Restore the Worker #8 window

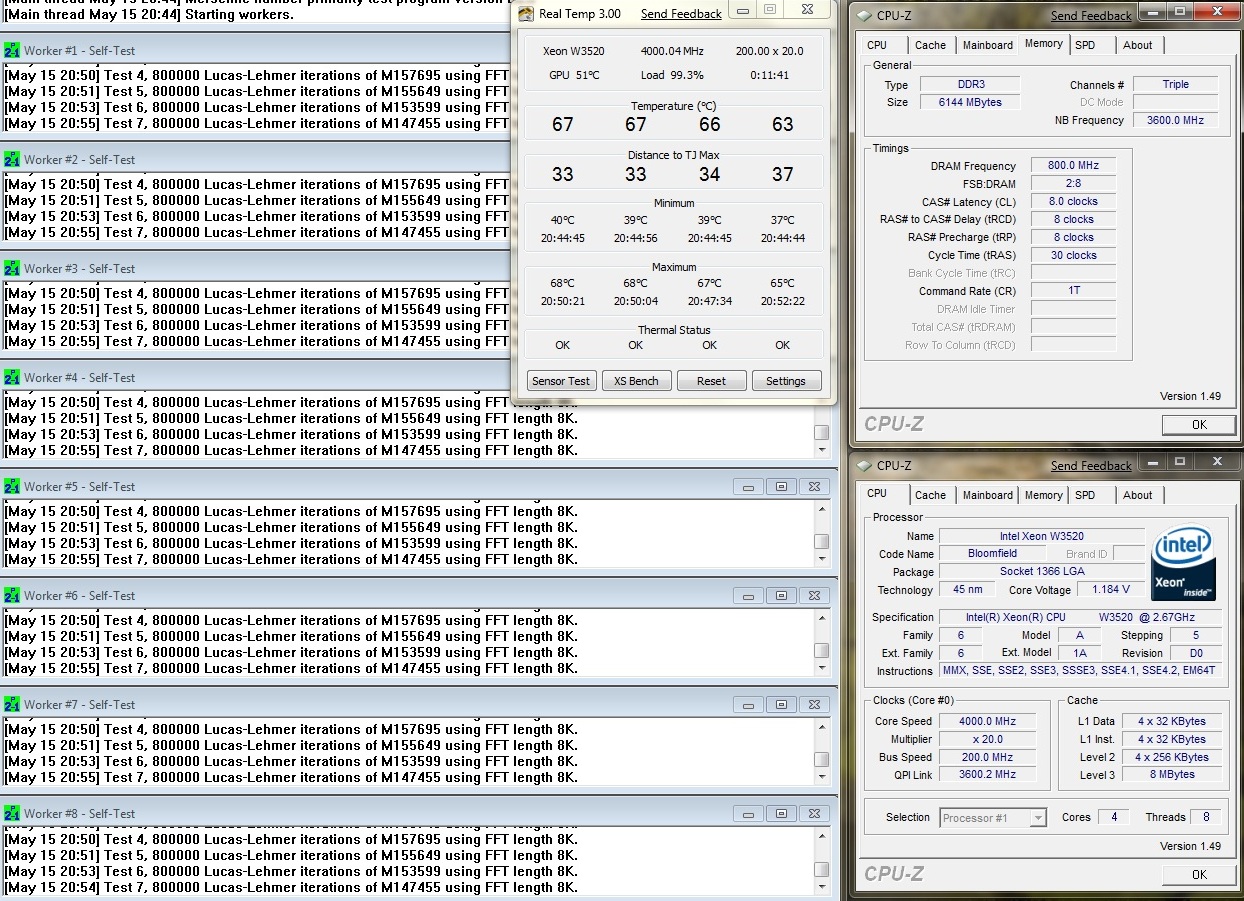coord(781,813)
